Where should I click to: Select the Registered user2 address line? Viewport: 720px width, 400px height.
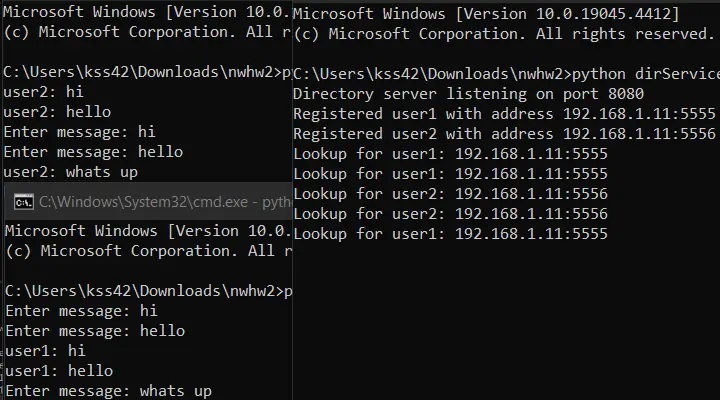coord(504,134)
